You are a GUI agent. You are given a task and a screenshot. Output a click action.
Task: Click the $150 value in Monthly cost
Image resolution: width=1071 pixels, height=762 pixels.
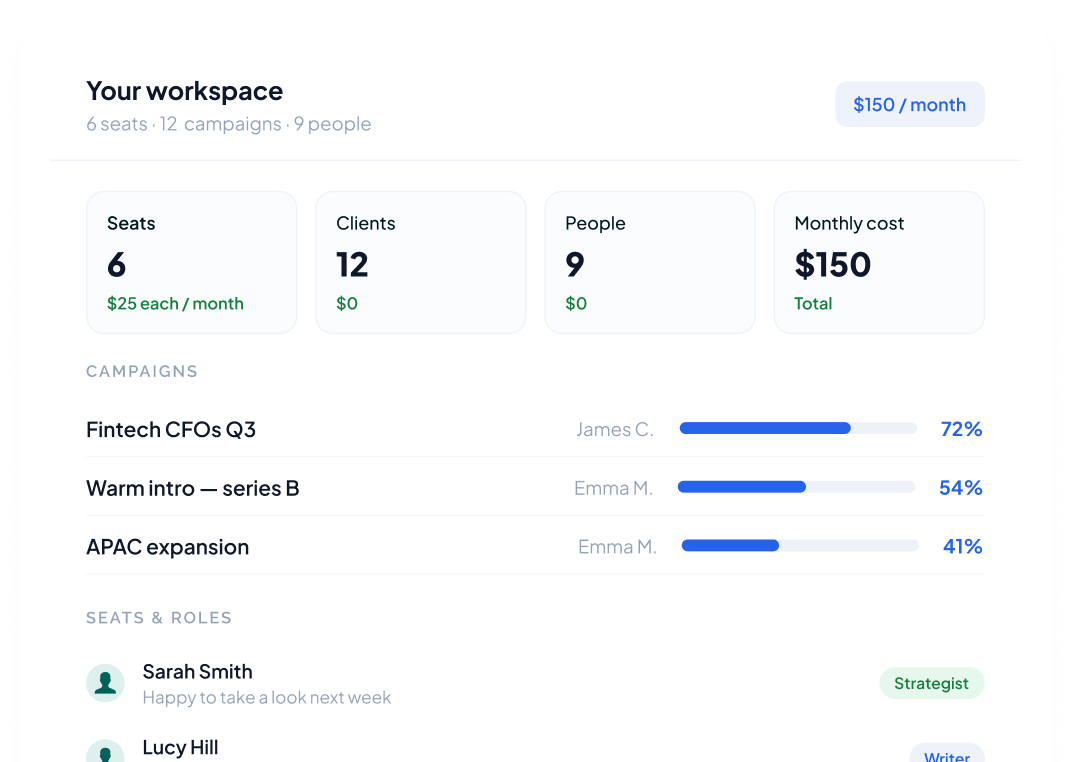pos(833,264)
